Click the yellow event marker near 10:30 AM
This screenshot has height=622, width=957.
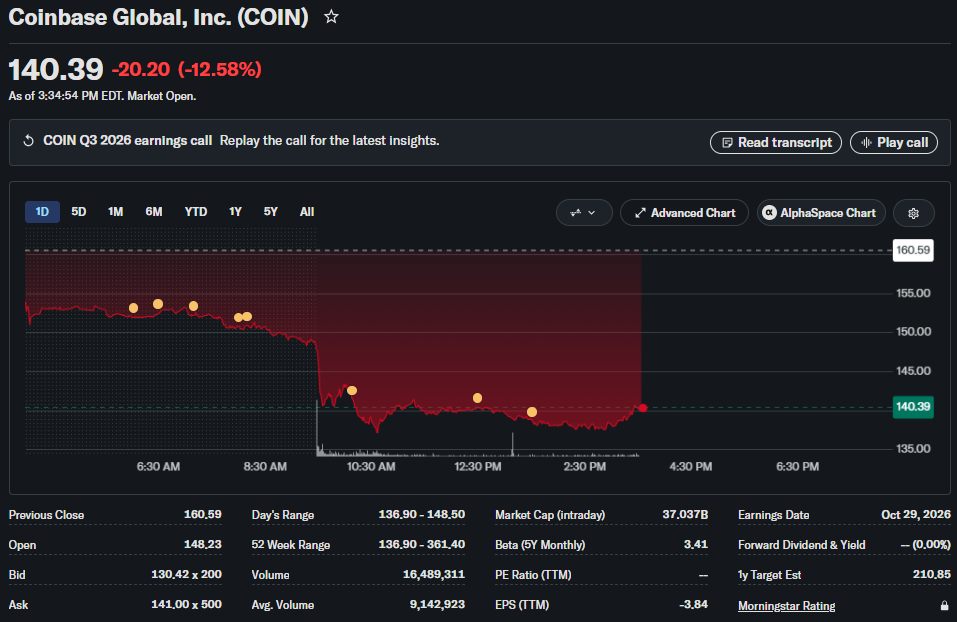tap(352, 391)
